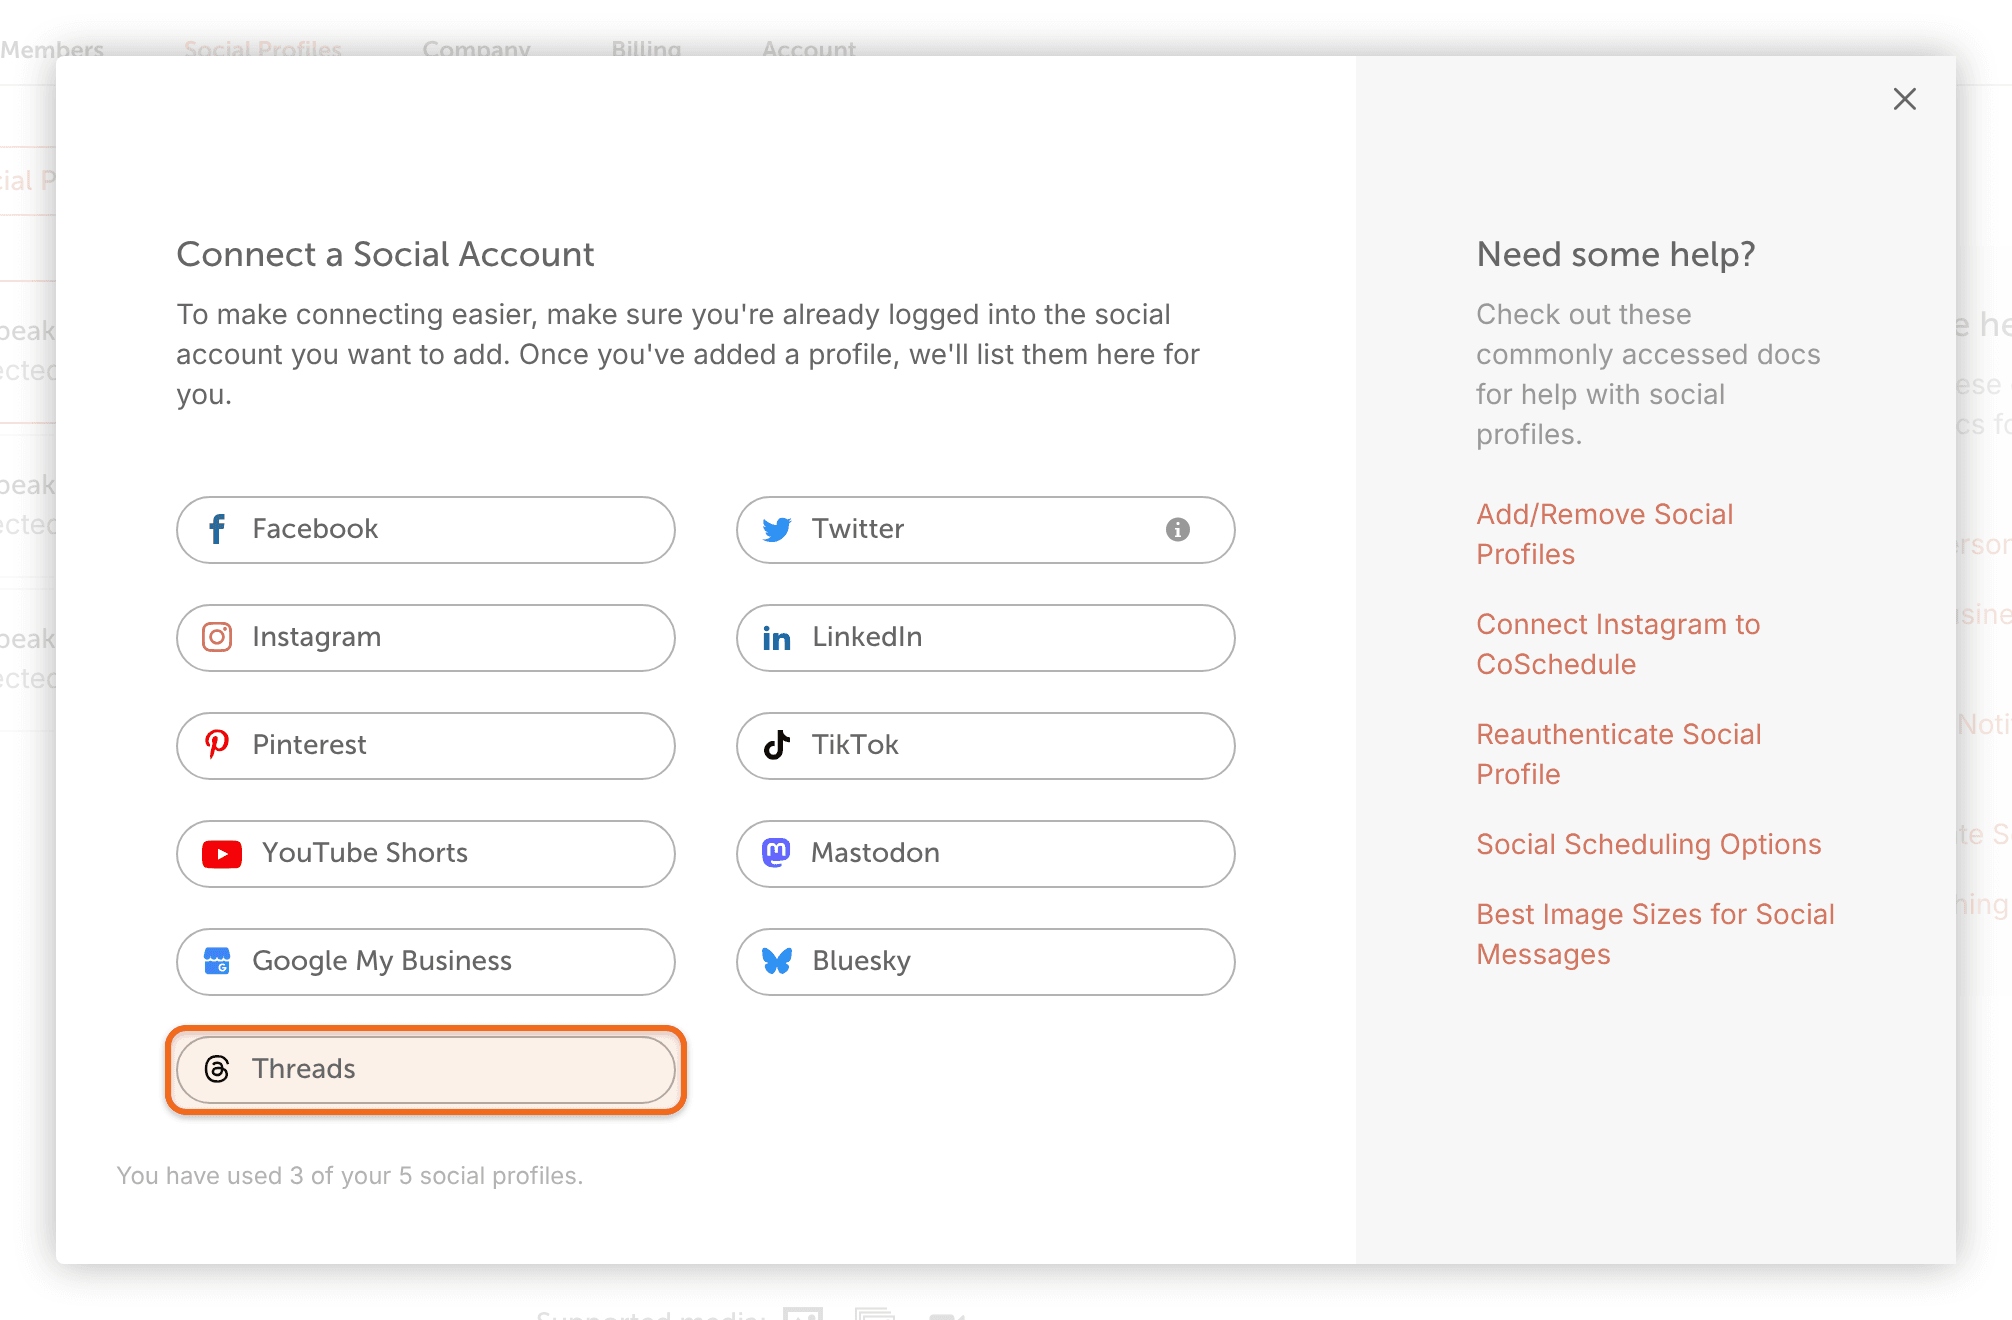Click the Pinterest logo icon
2012x1320 pixels.
pyautogui.click(x=217, y=744)
